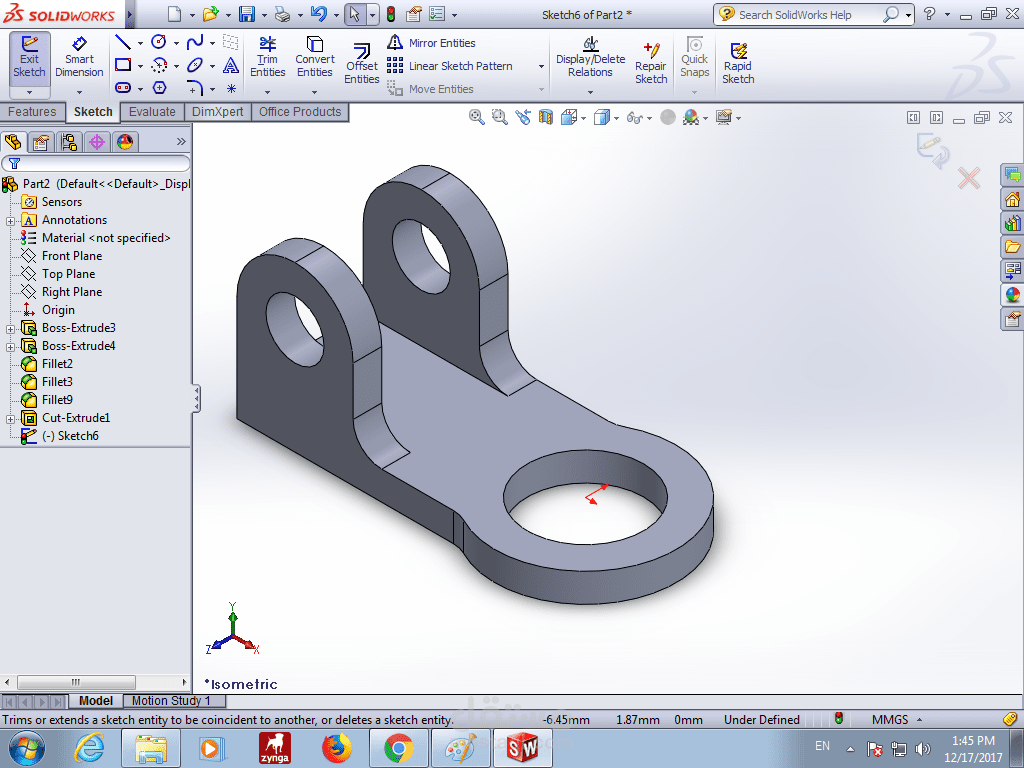1024x768 pixels.
Task: Click the Search SolidWorks Help field
Action: point(805,14)
